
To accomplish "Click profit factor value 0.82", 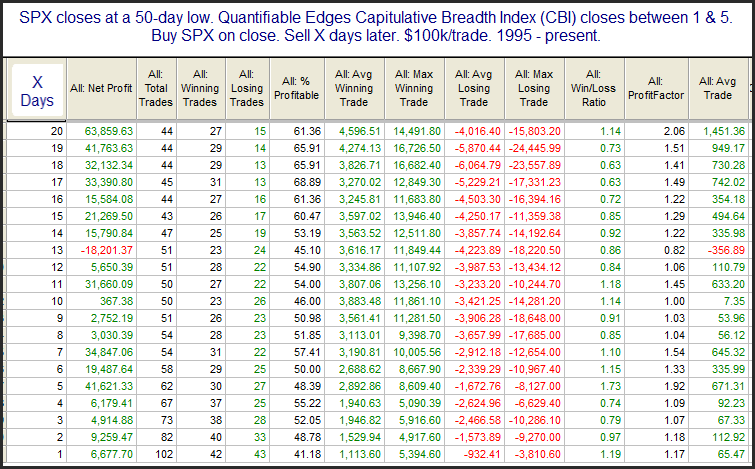I will (x=674, y=250).
